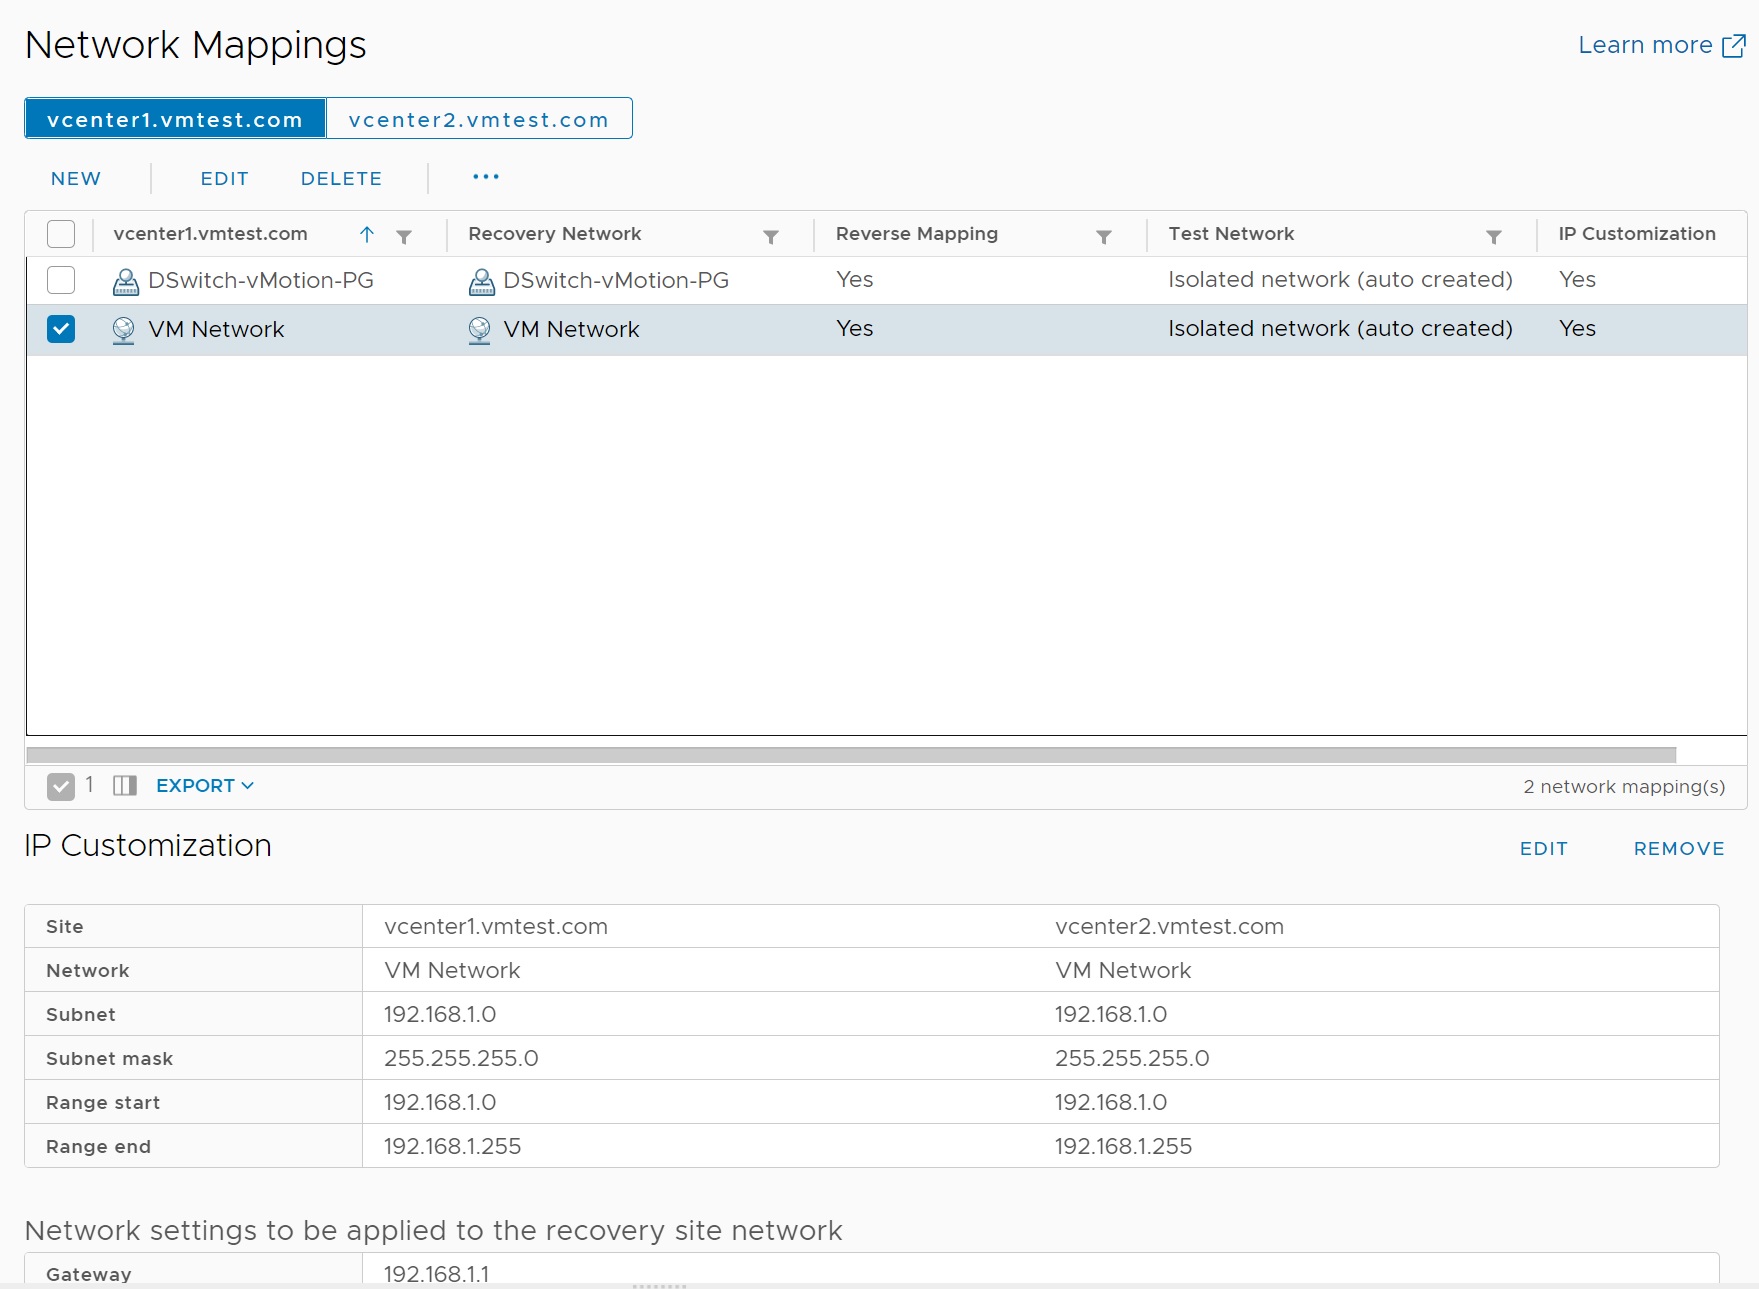Image resolution: width=1759 pixels, height=1289 pixels.
Task: Select the vcenter1.vmtest.com tab
Action: coord(175,119)
